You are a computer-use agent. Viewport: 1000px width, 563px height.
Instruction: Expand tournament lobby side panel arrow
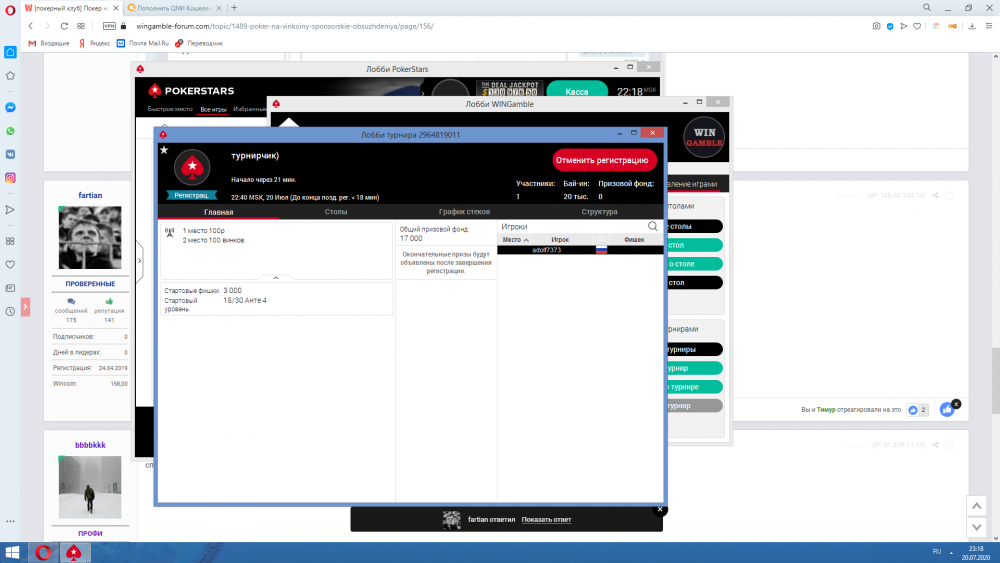pos(140,260)
